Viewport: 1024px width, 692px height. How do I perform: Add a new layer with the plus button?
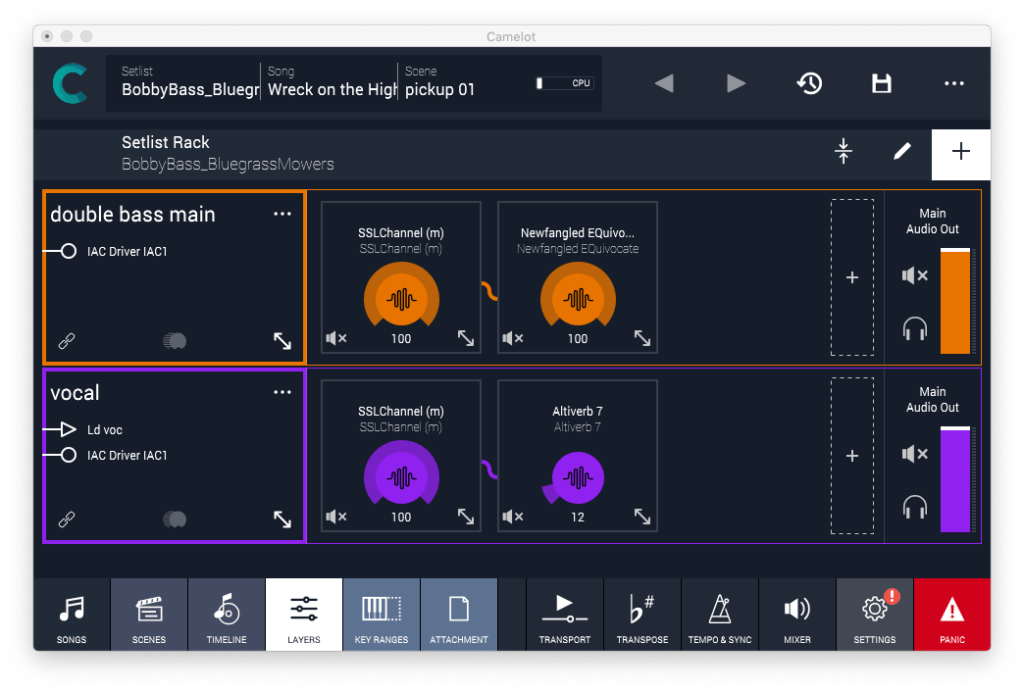[x=961, y=153]
